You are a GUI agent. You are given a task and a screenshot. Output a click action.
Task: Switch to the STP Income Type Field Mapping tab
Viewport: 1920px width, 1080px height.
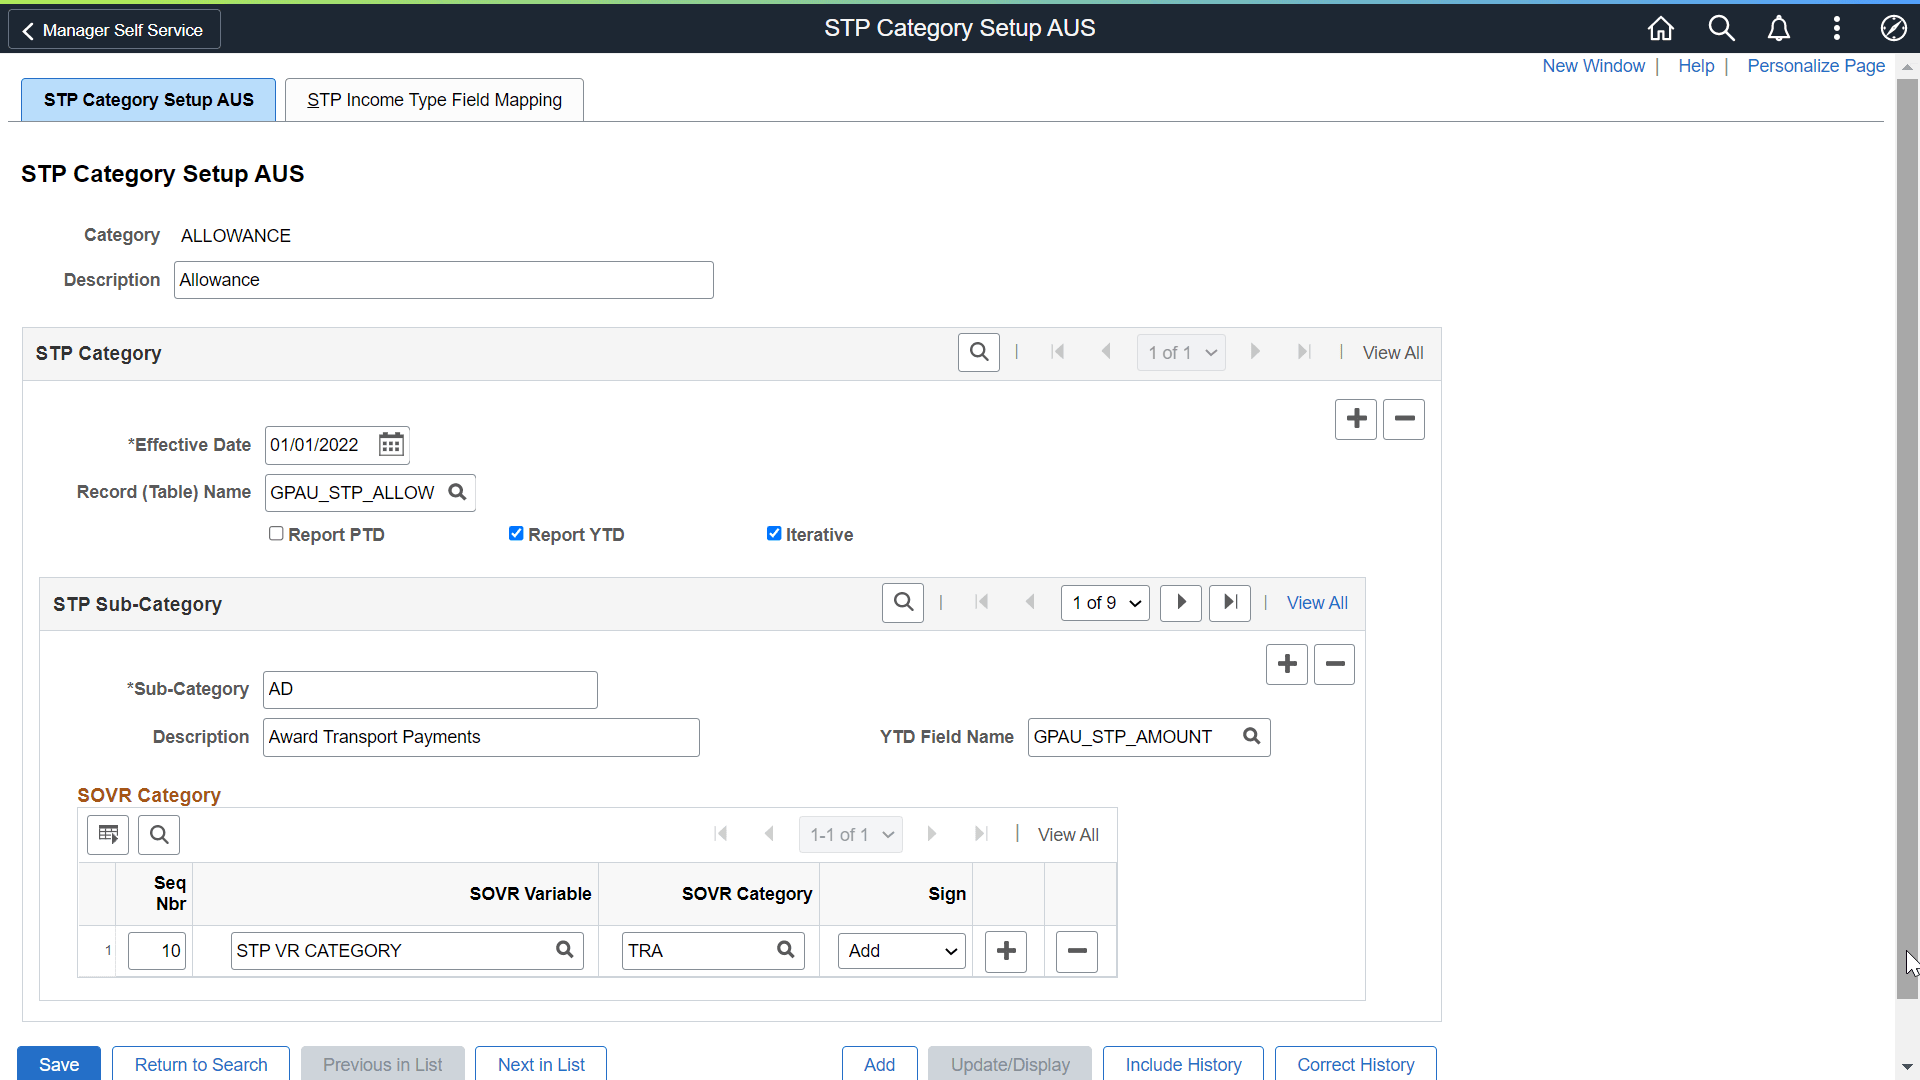434,99
